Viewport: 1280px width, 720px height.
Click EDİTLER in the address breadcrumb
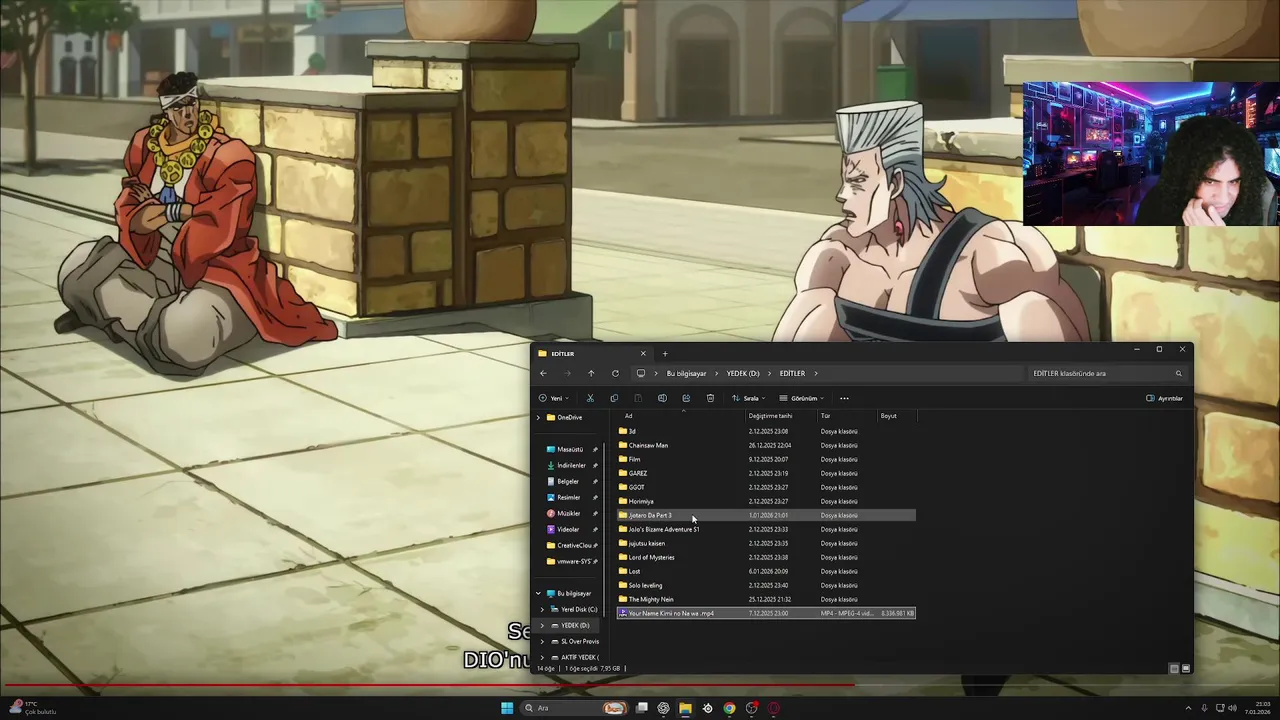pyautogui.click(x=792, y=373)
